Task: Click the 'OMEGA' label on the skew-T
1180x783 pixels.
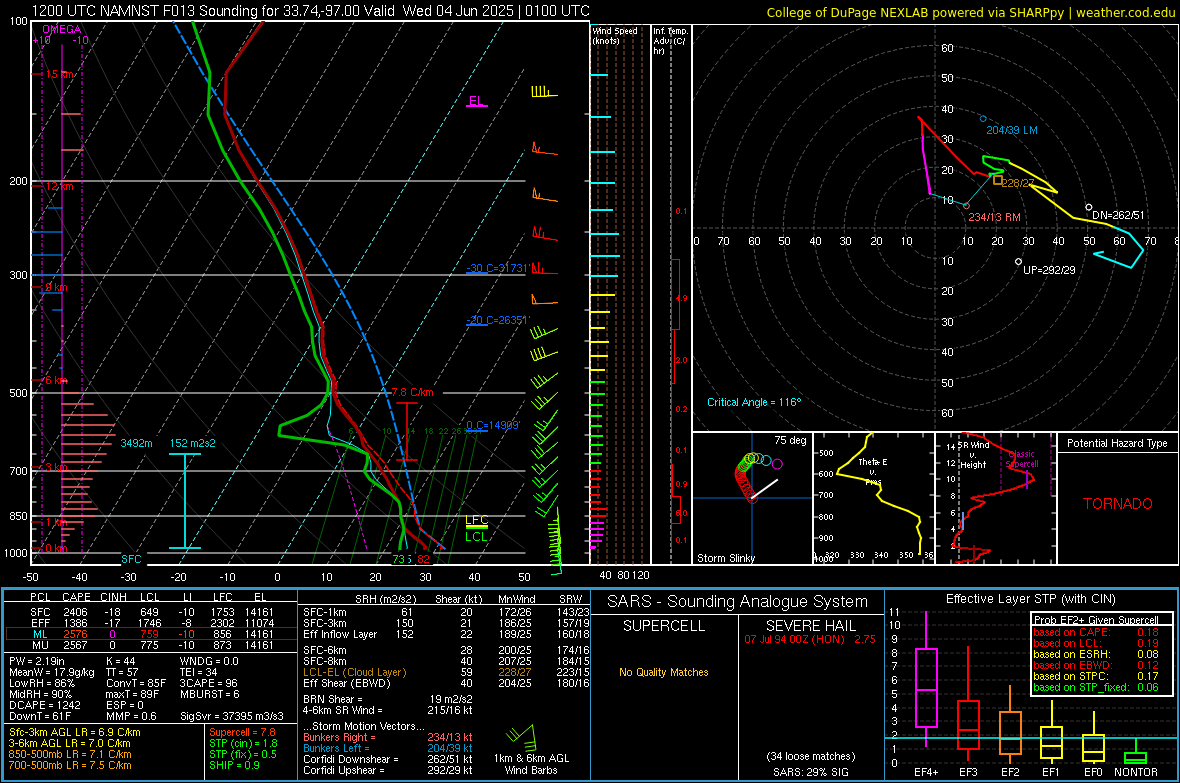Action: pos(62,29)
